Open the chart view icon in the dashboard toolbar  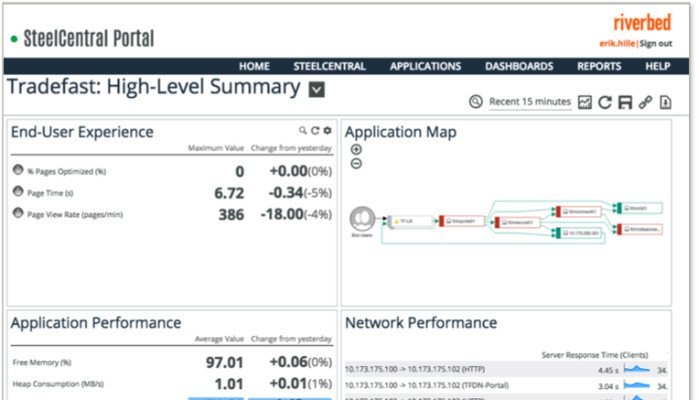coord(584,102)
